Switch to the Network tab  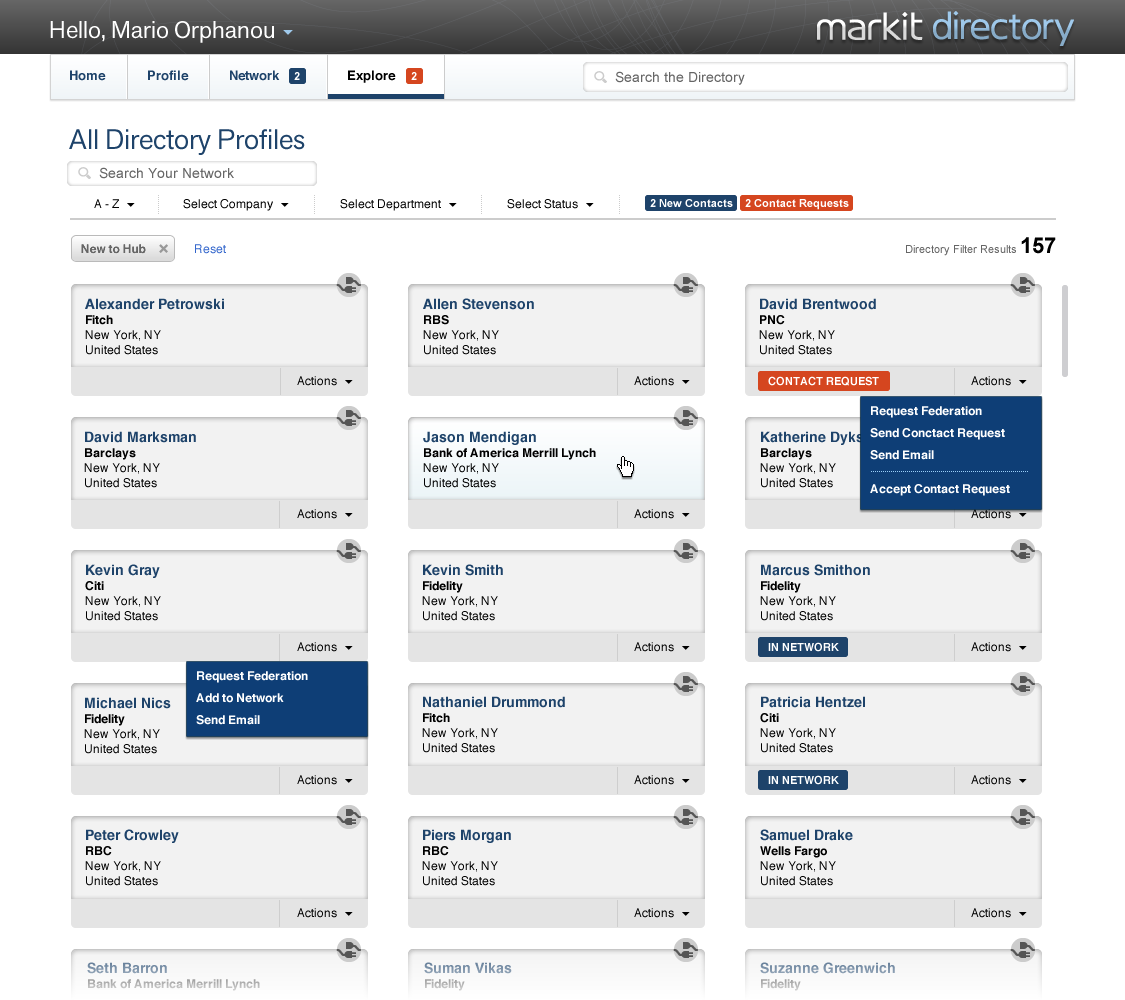[267, 76]
